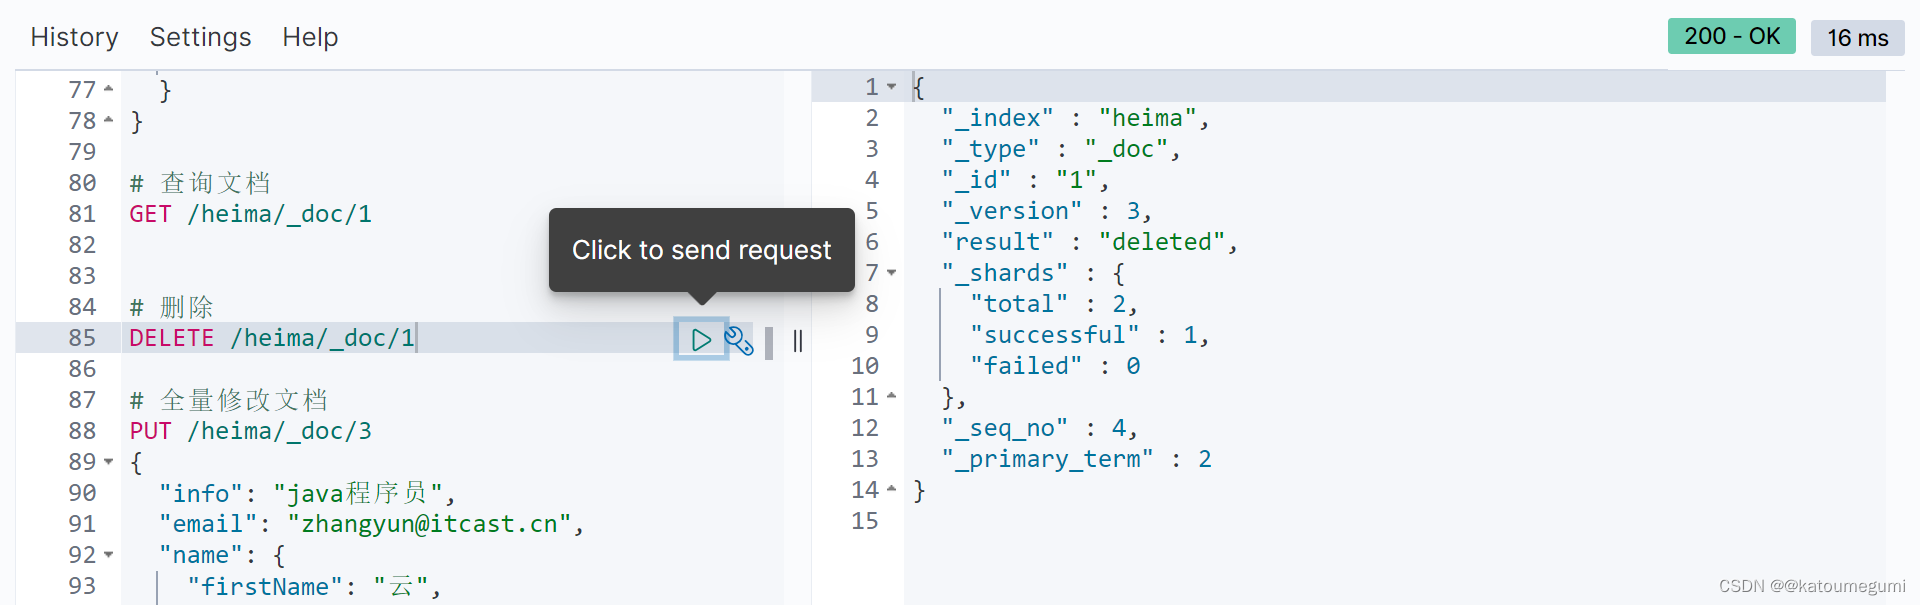The image size is (1920, 605).
Task: Fold the "name" object at line 92
Action: point(108,555)
